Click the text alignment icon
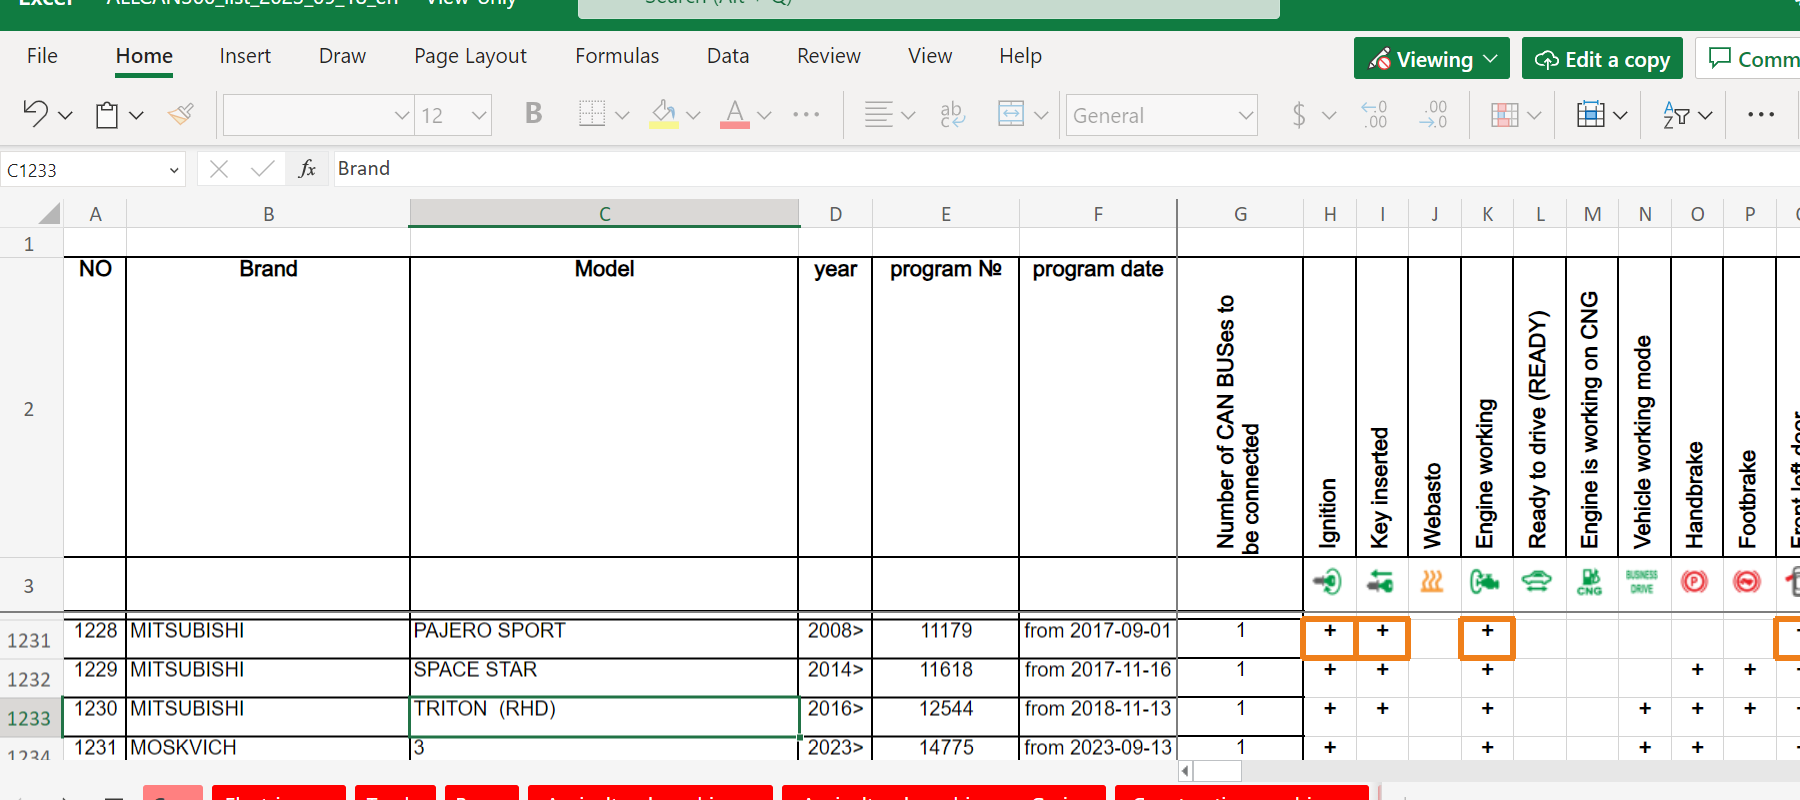The image size is (1800, 800). (x=878, y=115)
